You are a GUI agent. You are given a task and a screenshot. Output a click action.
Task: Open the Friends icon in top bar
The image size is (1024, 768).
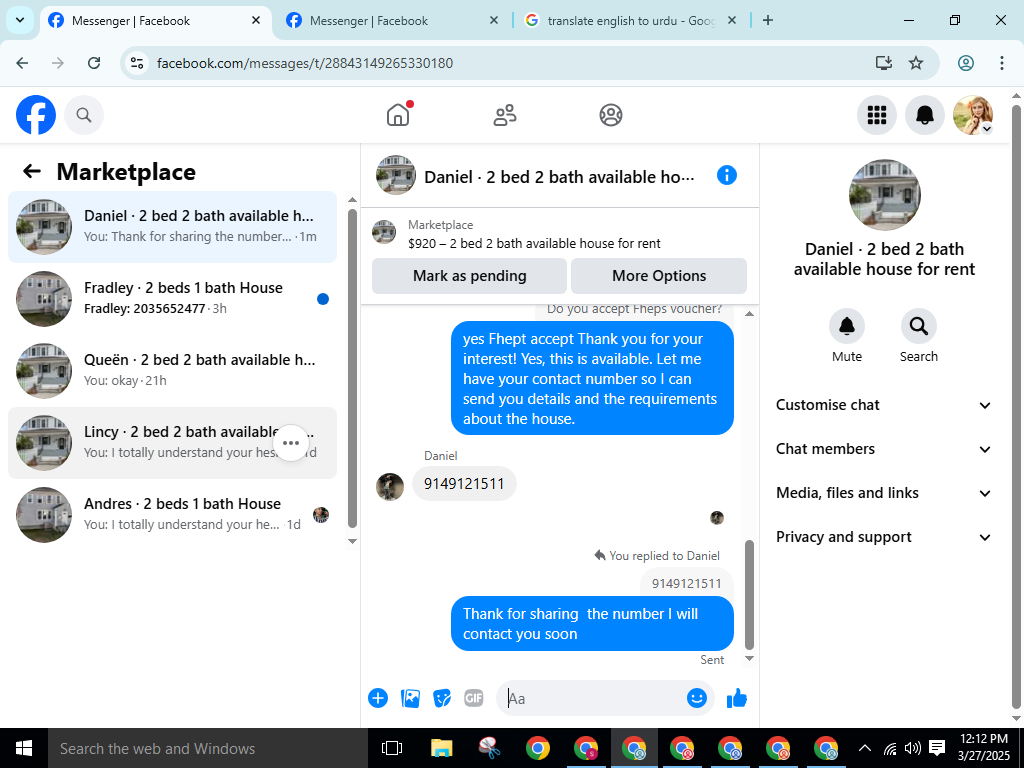504,115
